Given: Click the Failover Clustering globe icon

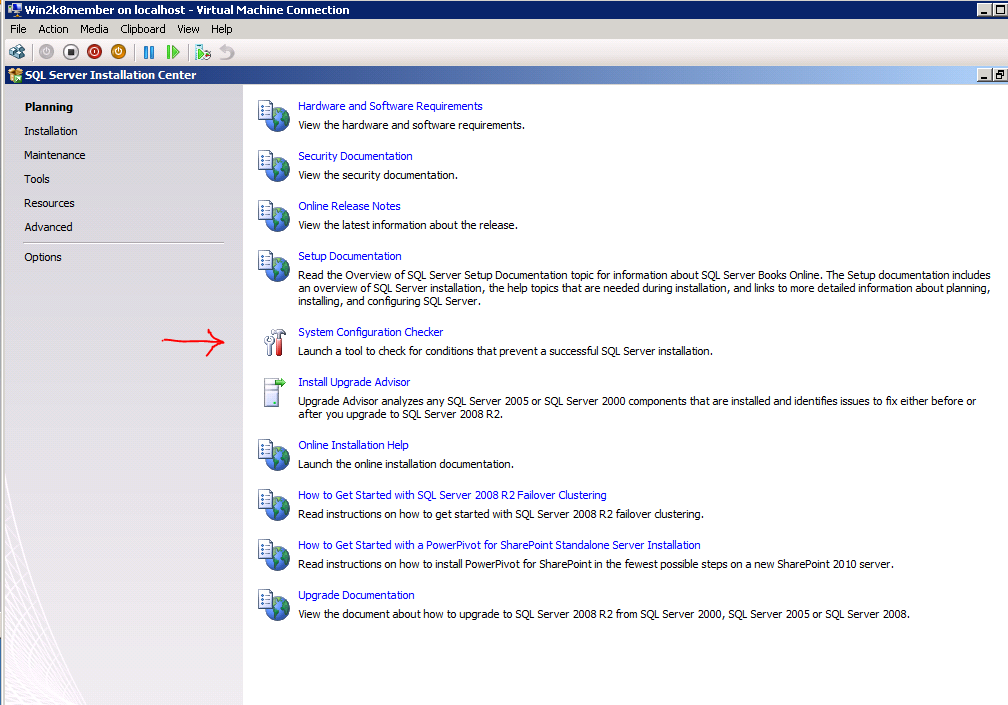Looking at the screenshot, I should coord(274,505).
